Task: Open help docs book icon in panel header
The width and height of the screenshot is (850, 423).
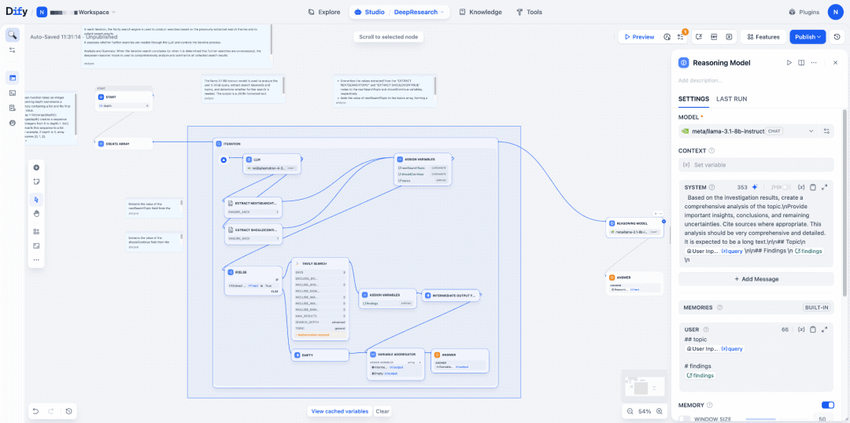Action: pos(801,63)
